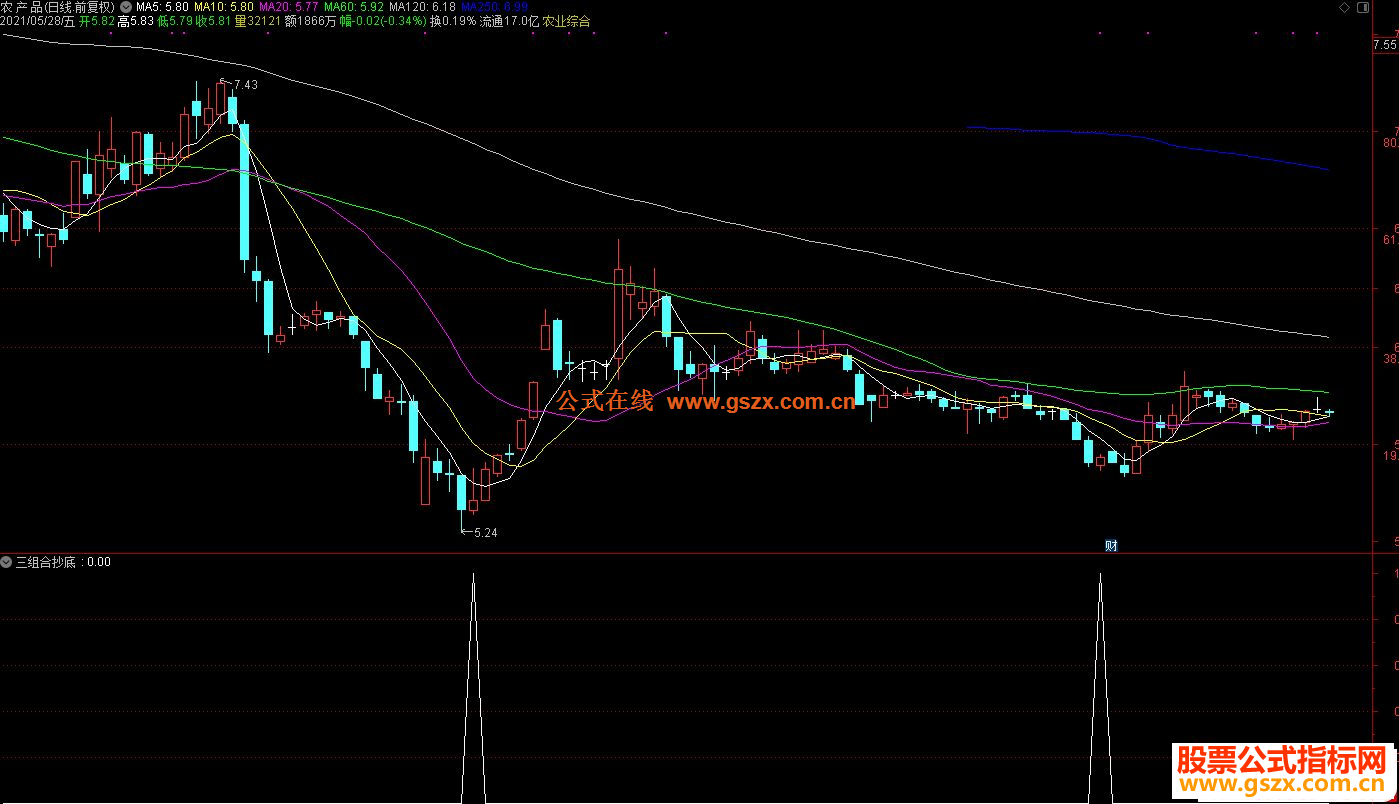Click the second 三组合抄底 signal spike near 财

pos(1101,688)
